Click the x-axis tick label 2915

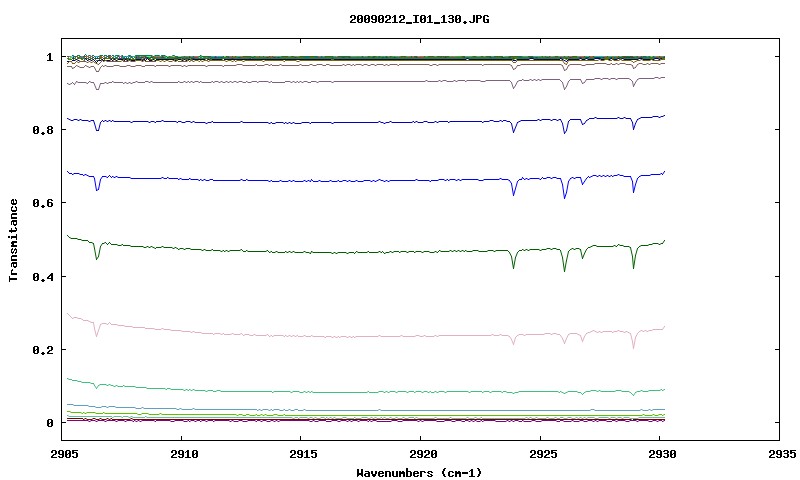pyautogui.click(x=304, y=454)
